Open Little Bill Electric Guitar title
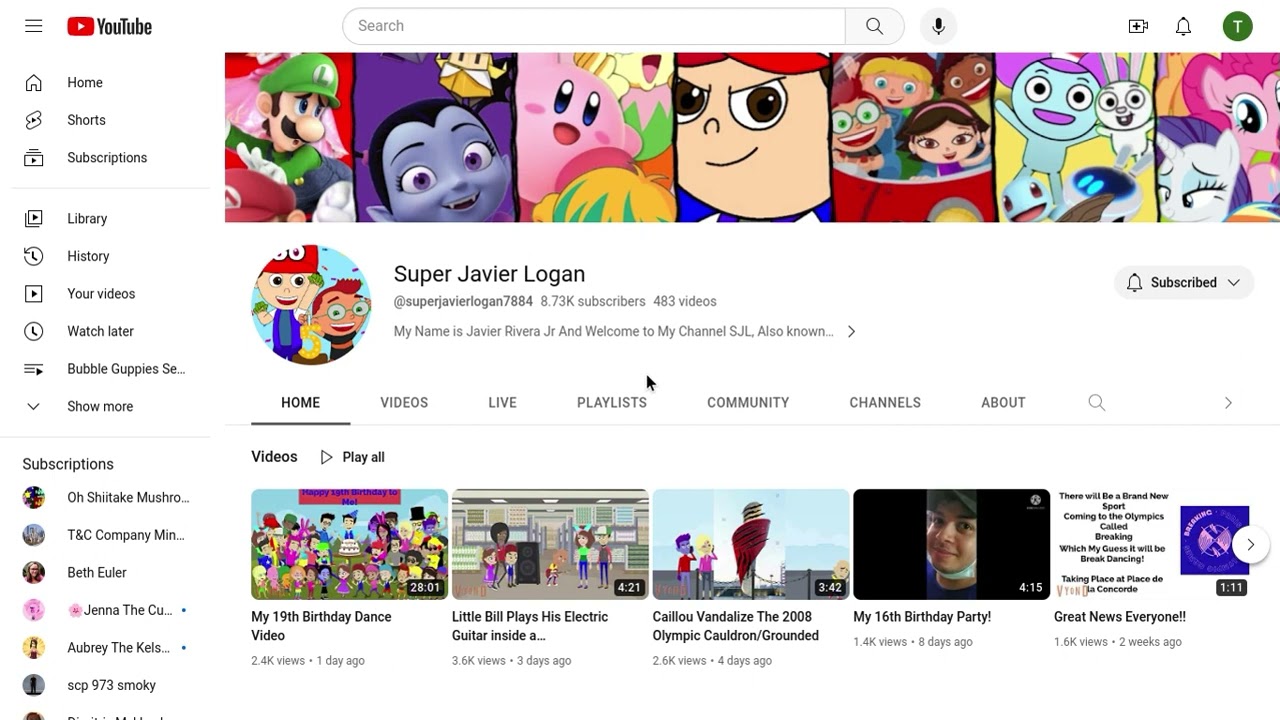The image size is (1280, 720). 530,626
